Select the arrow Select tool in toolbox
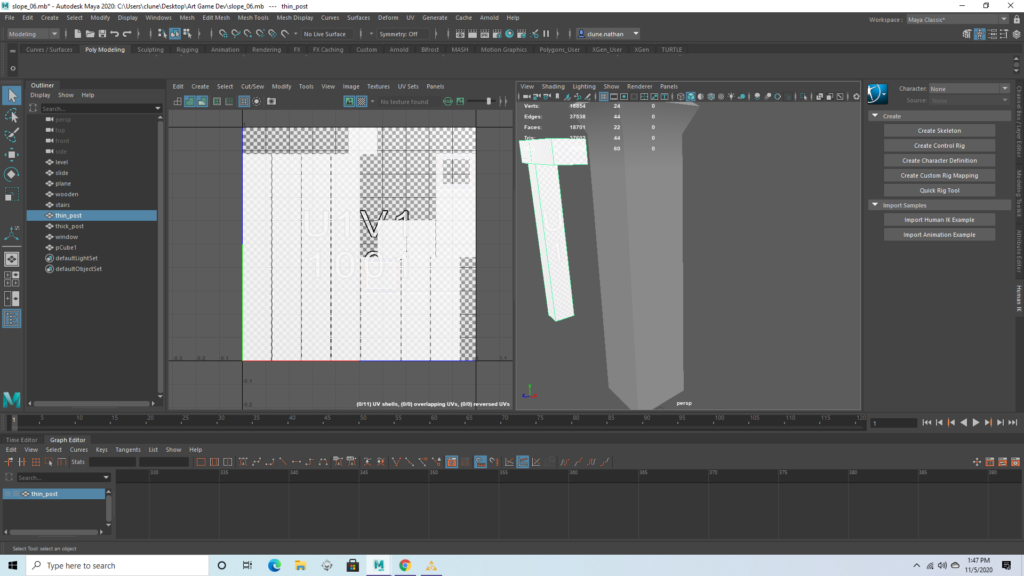Image resolution: width=1024 pixels, height=576 pixels. point(12,96)
